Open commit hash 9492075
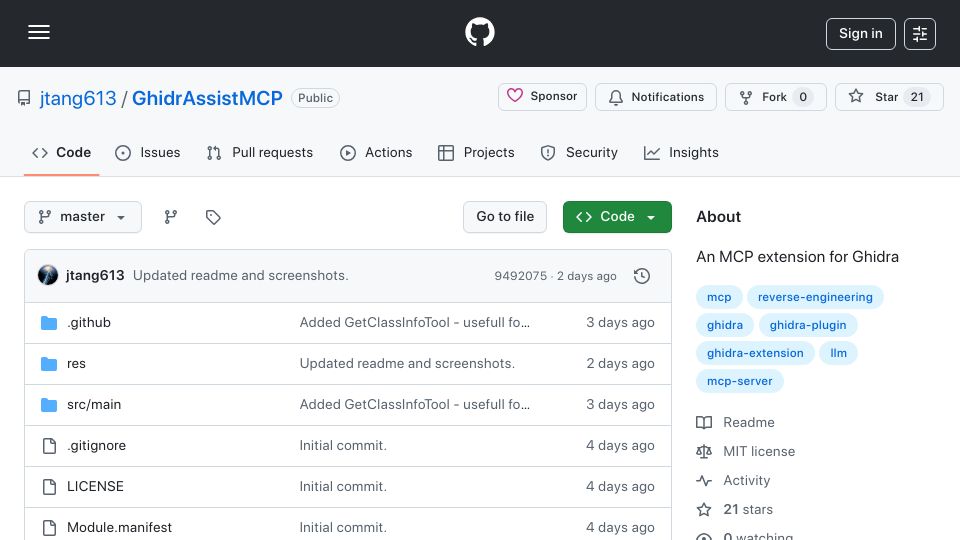Image resolution: width=960 pixels, height=540 pixels. (x=520, y=276)
